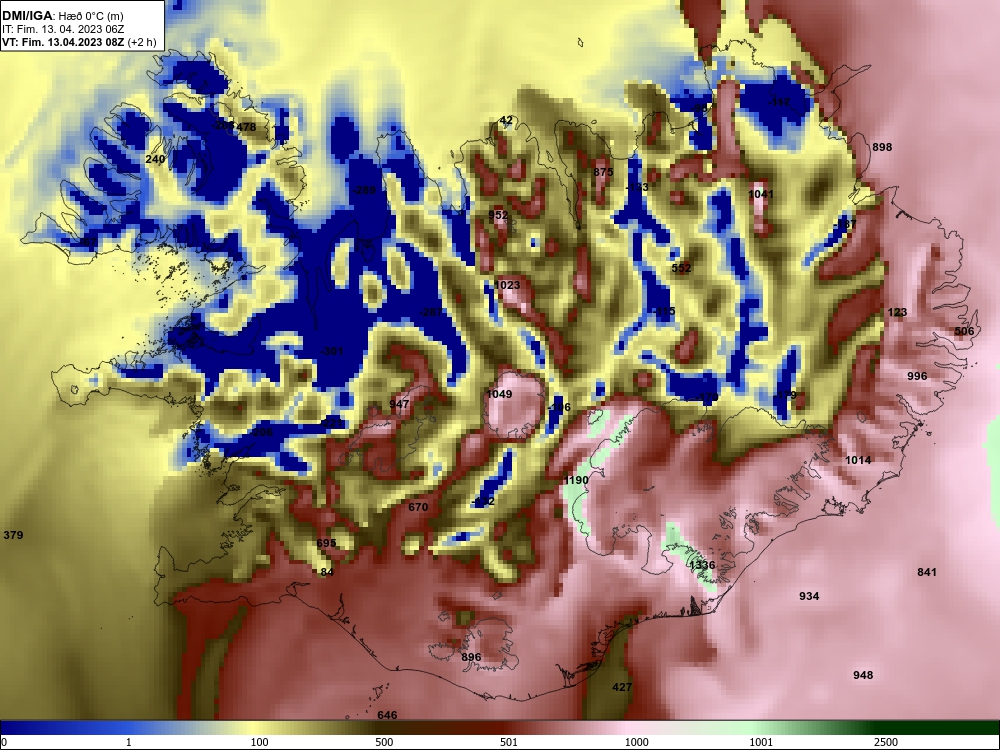This screenshot has height=750, width=1000.
Task: Click the legend label '1'
Action: (129, 742)
